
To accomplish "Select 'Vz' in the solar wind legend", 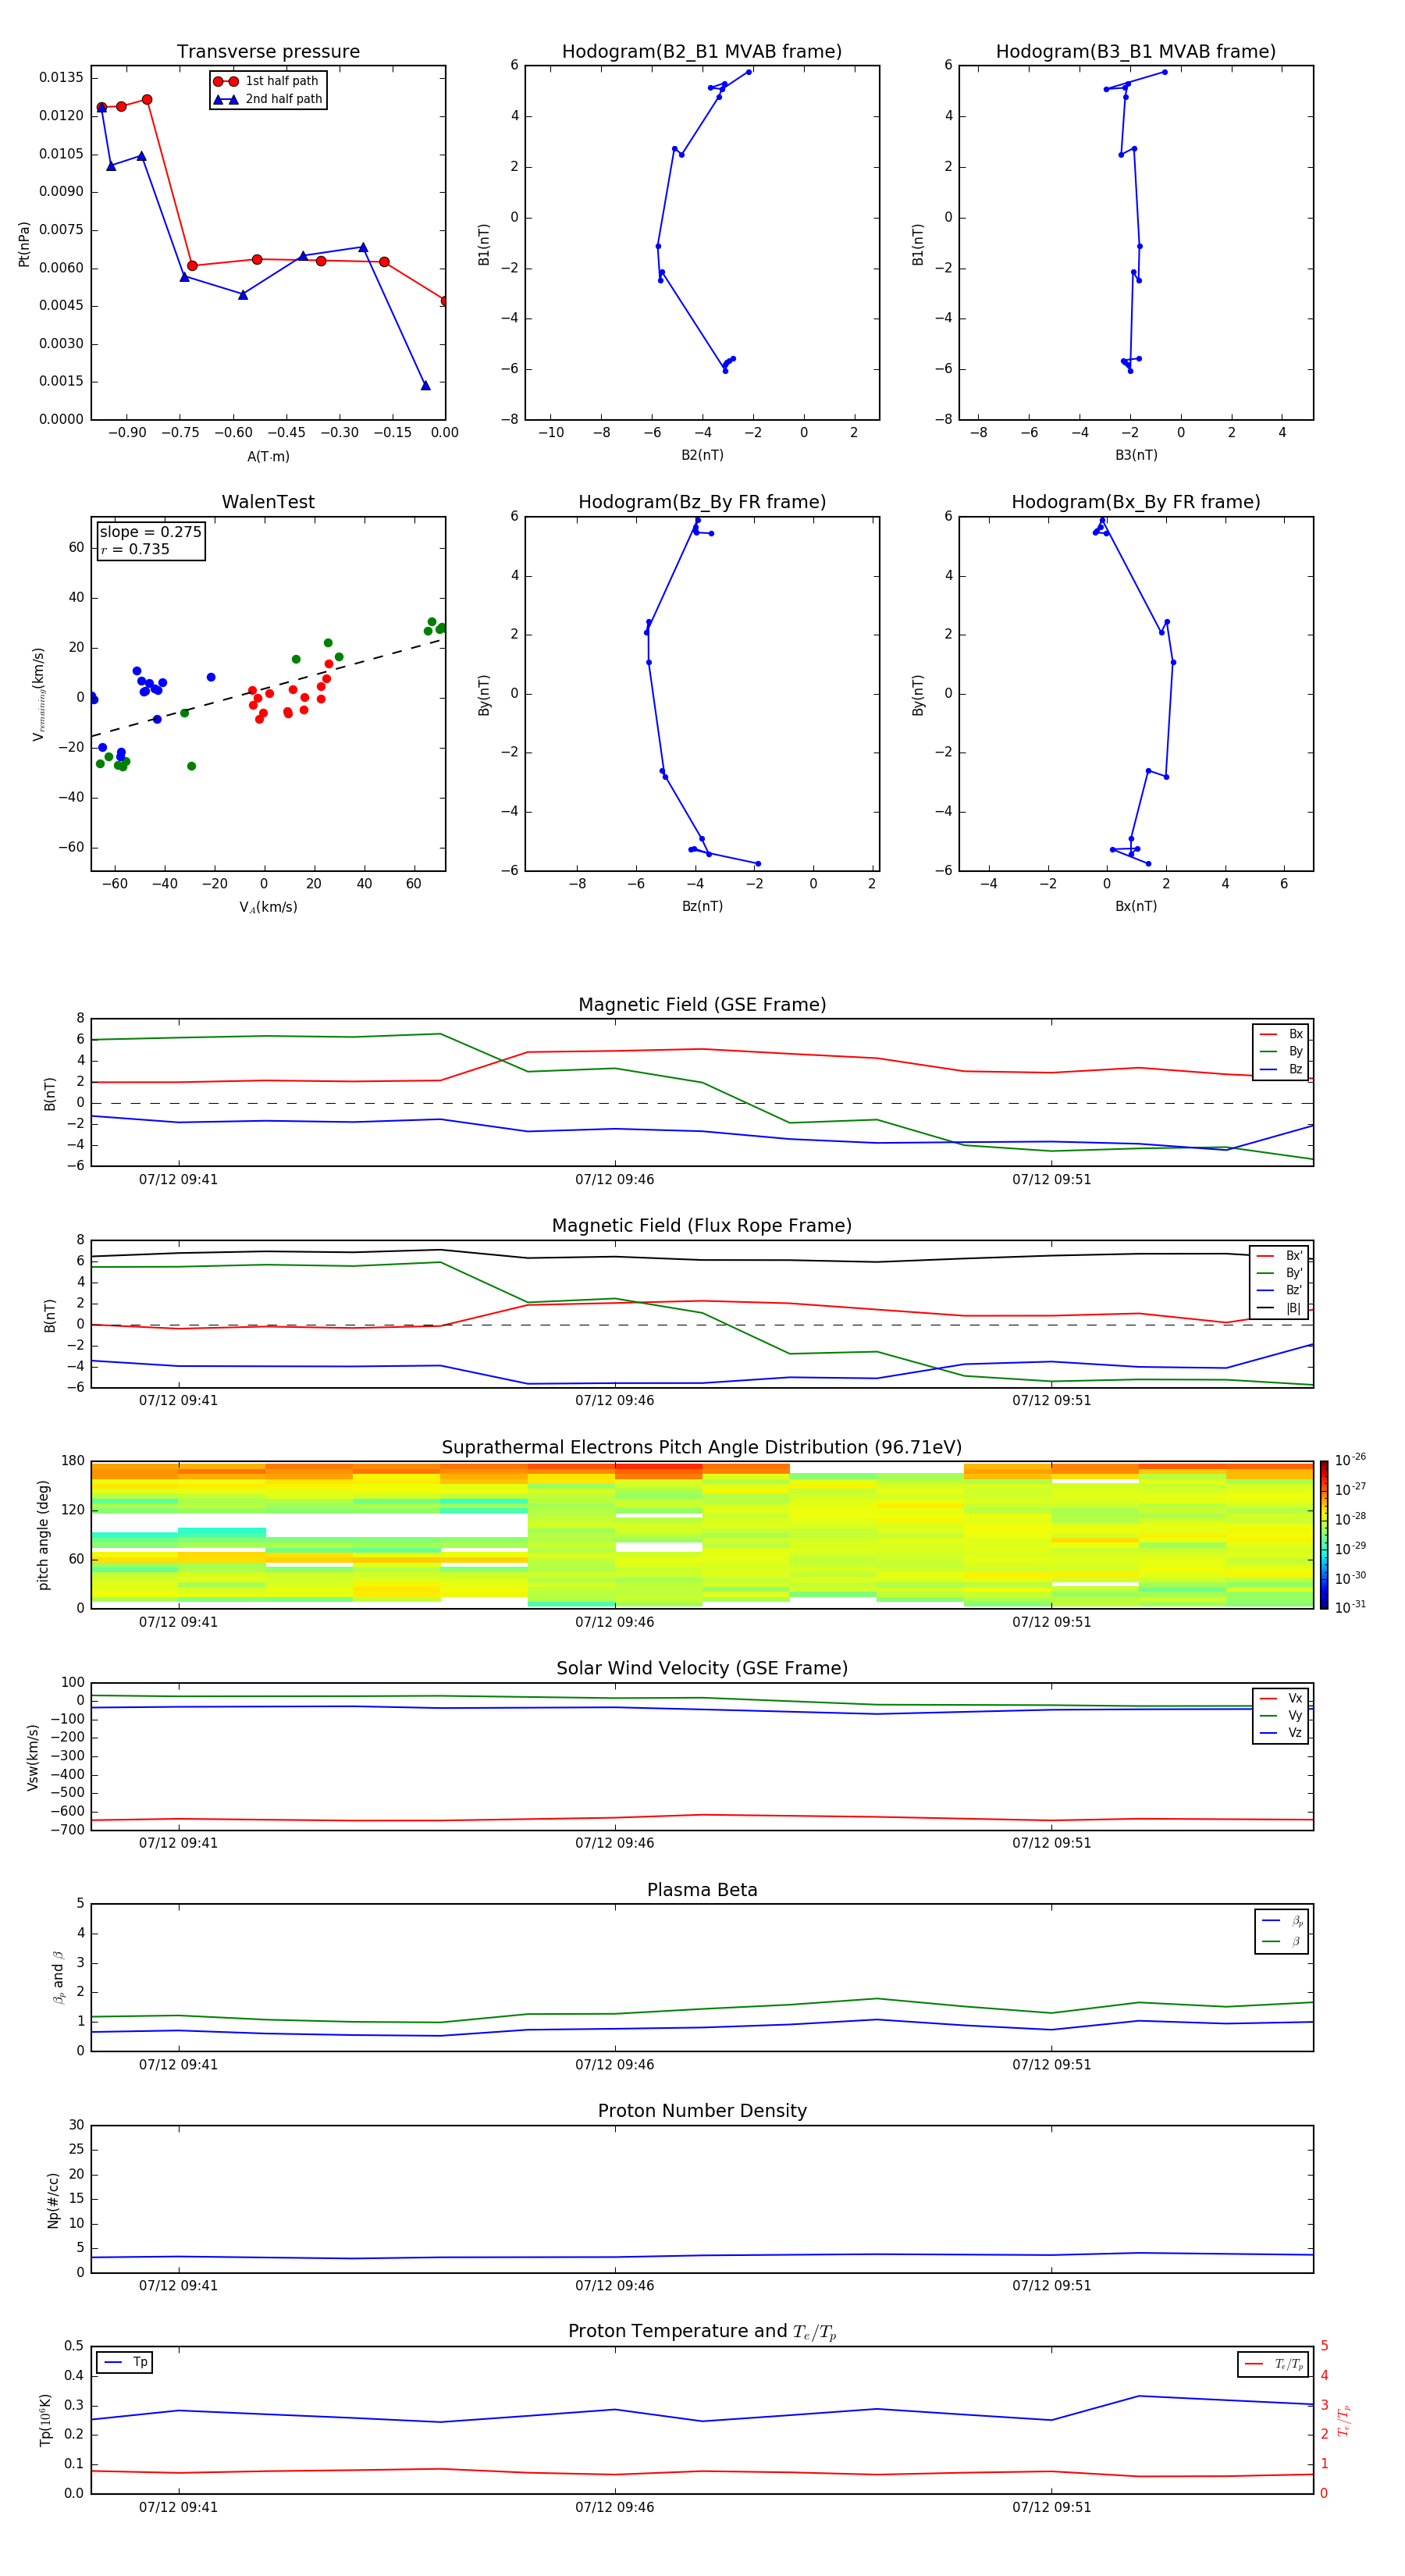I will (x=1281, y=1733).
